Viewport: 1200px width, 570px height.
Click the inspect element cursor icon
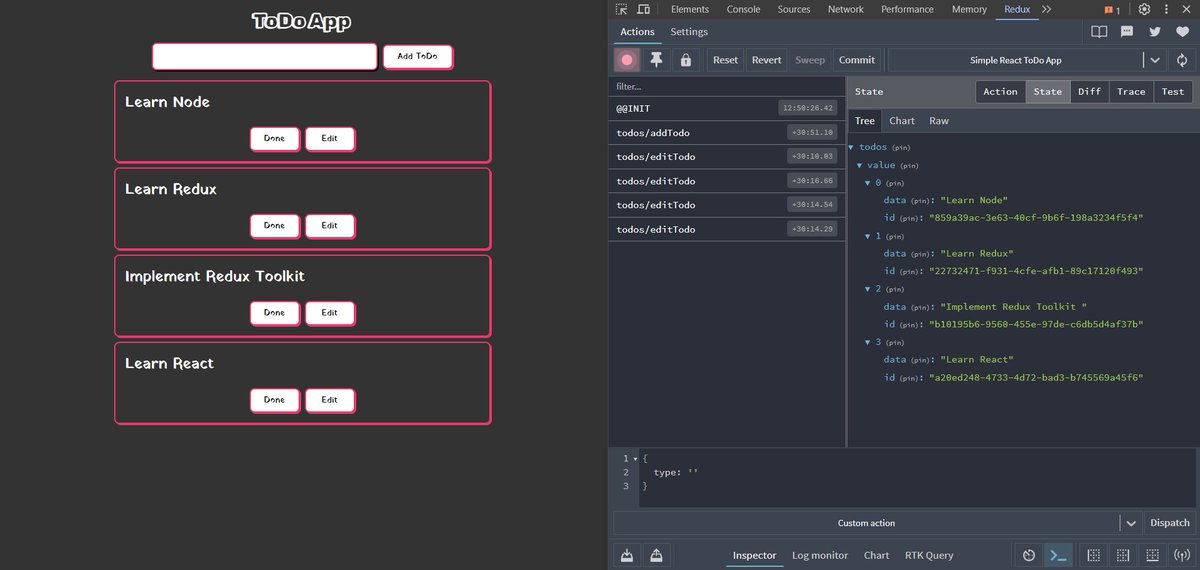(622, 9)
